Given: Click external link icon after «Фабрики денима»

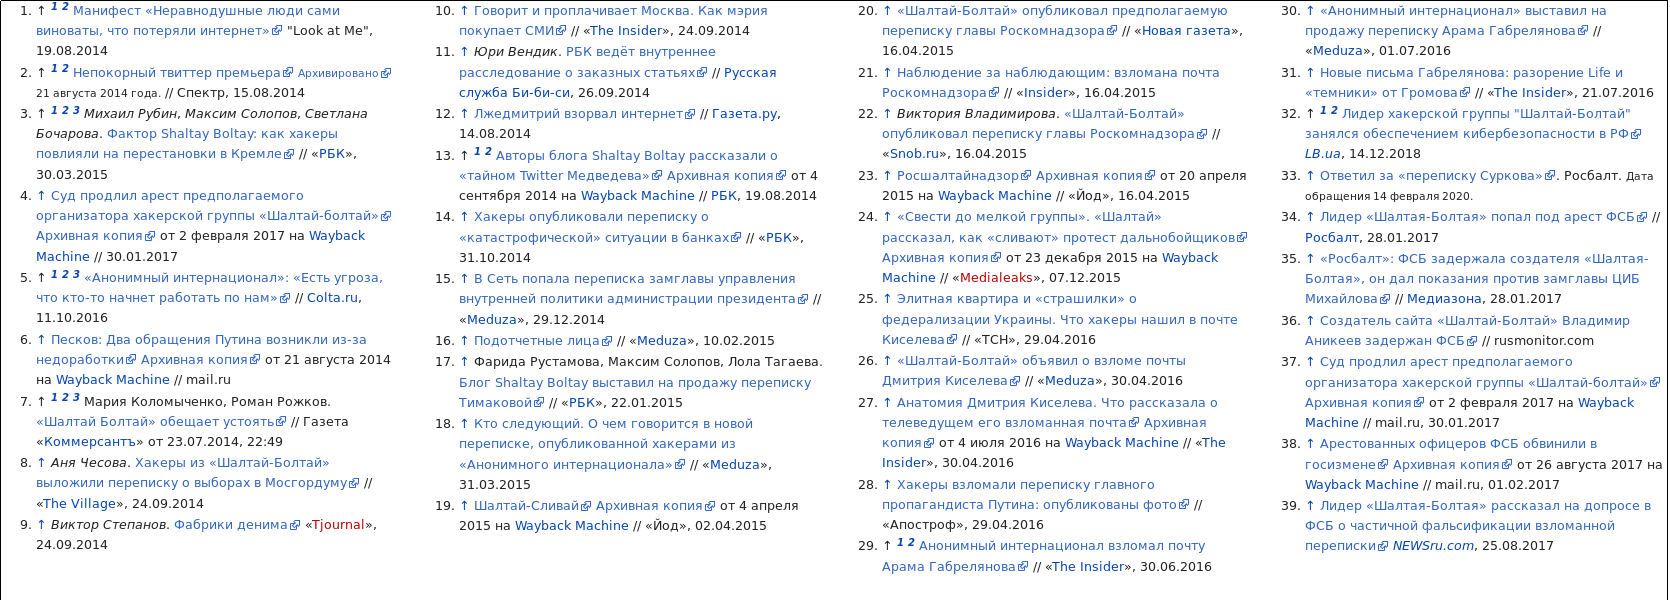Looking at the screenshot, I should (x=295, y=525).
